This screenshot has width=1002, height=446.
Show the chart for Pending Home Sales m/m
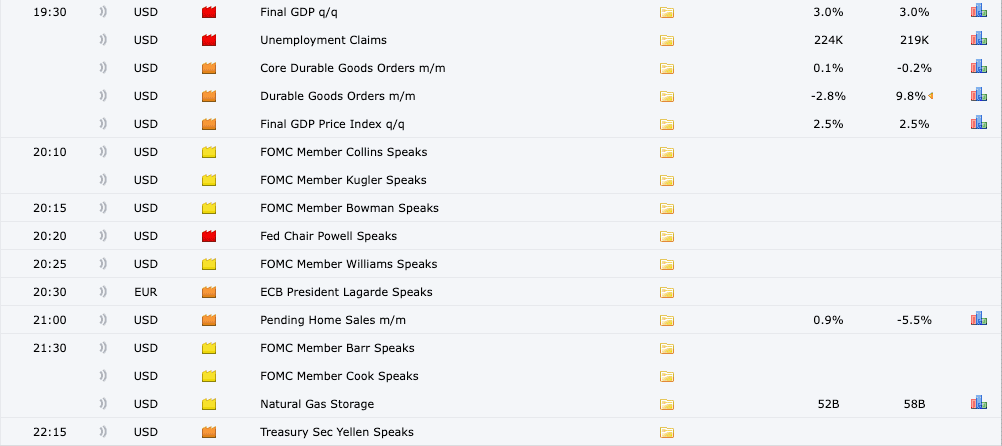click(x=978, y=320)
